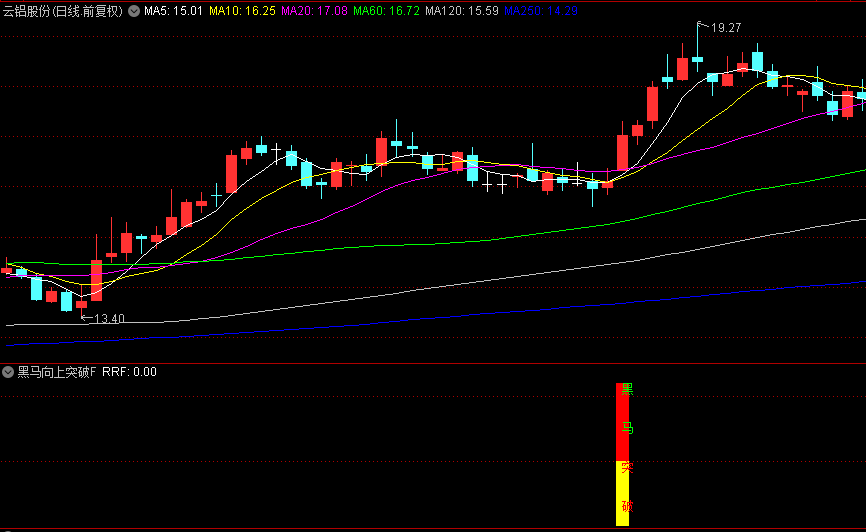This screenshot has width=866, height=532.
Task: Click the 19.27 high price marker
Action: click(x=725, y=28)
